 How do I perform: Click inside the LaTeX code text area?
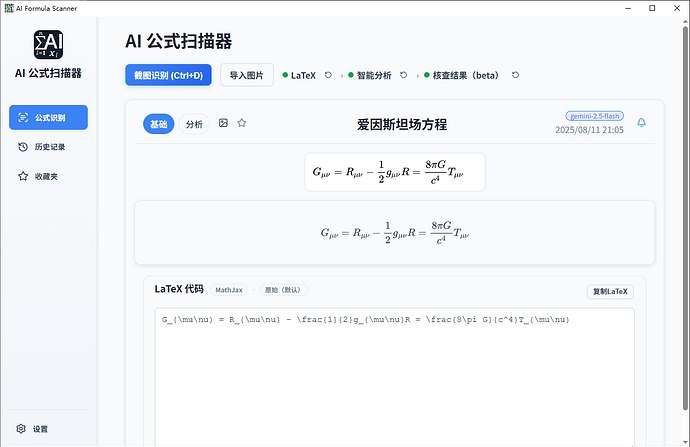394,377
